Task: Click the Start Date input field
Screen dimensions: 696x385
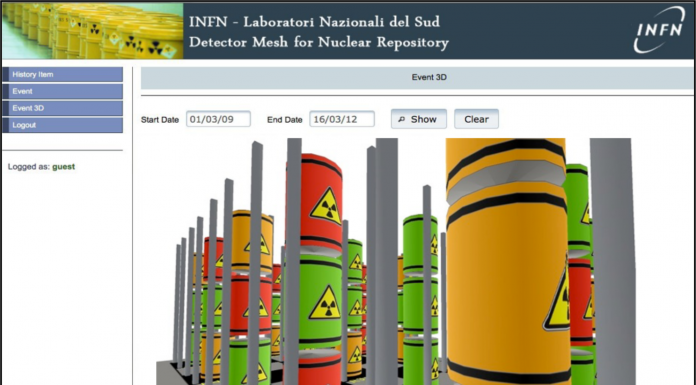Action: [218, 119]
